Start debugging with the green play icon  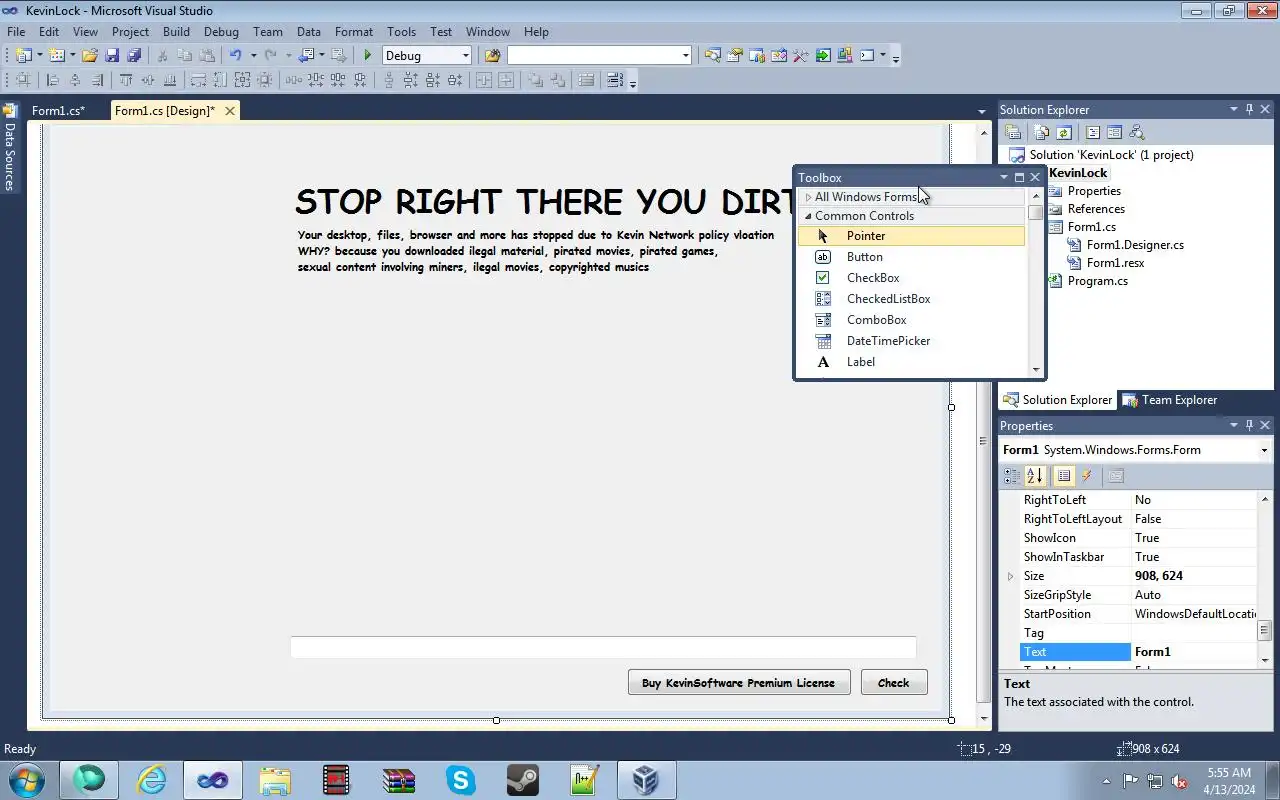(368, 56)
